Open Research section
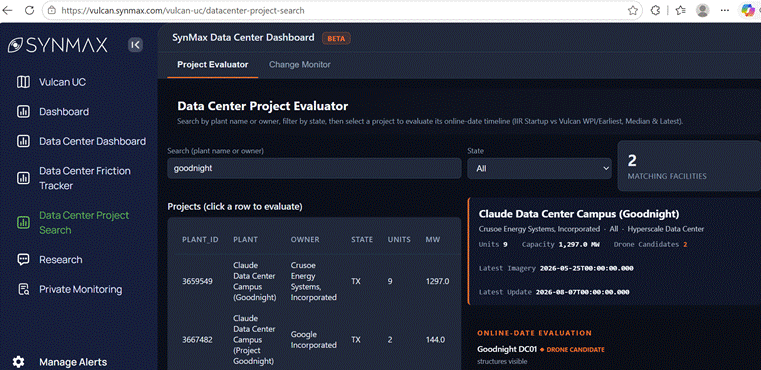The height and width of the screenshot is (370, 761). [61, 260]
